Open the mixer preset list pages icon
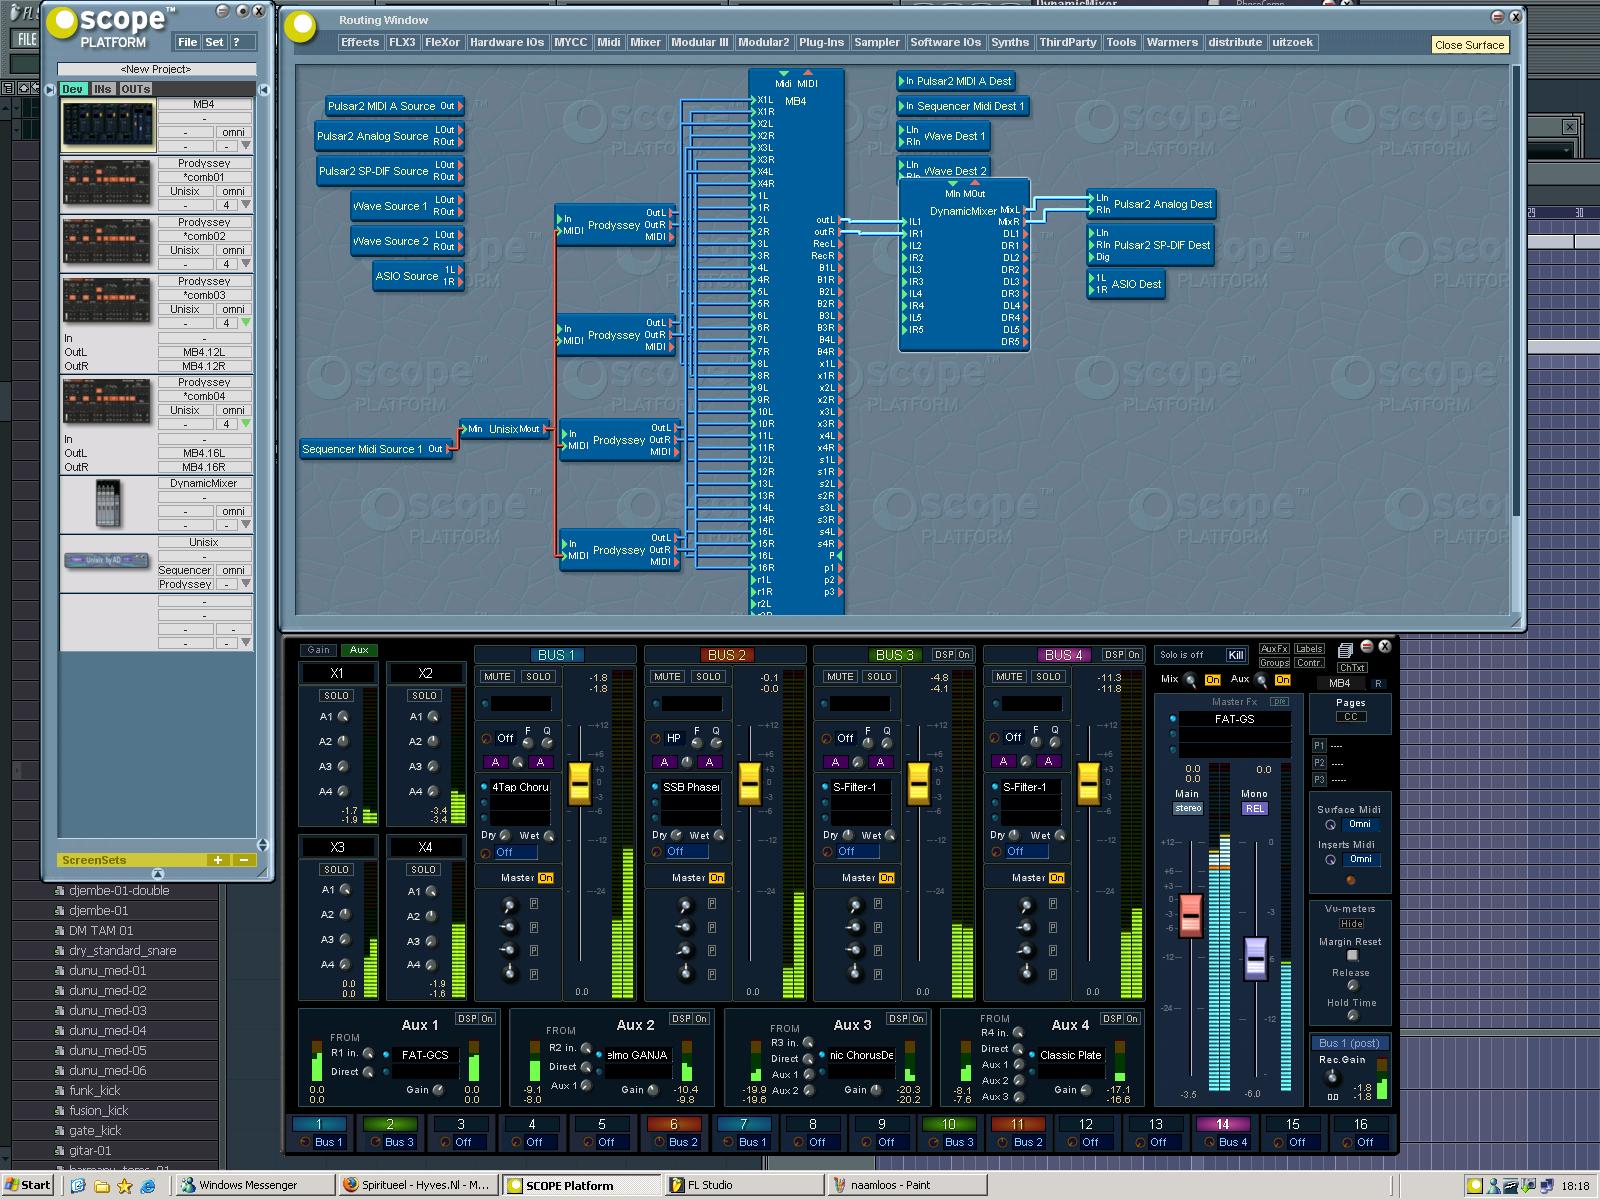The height and width of the screenshot is (1200, 1600). [x=1345, y=650]
